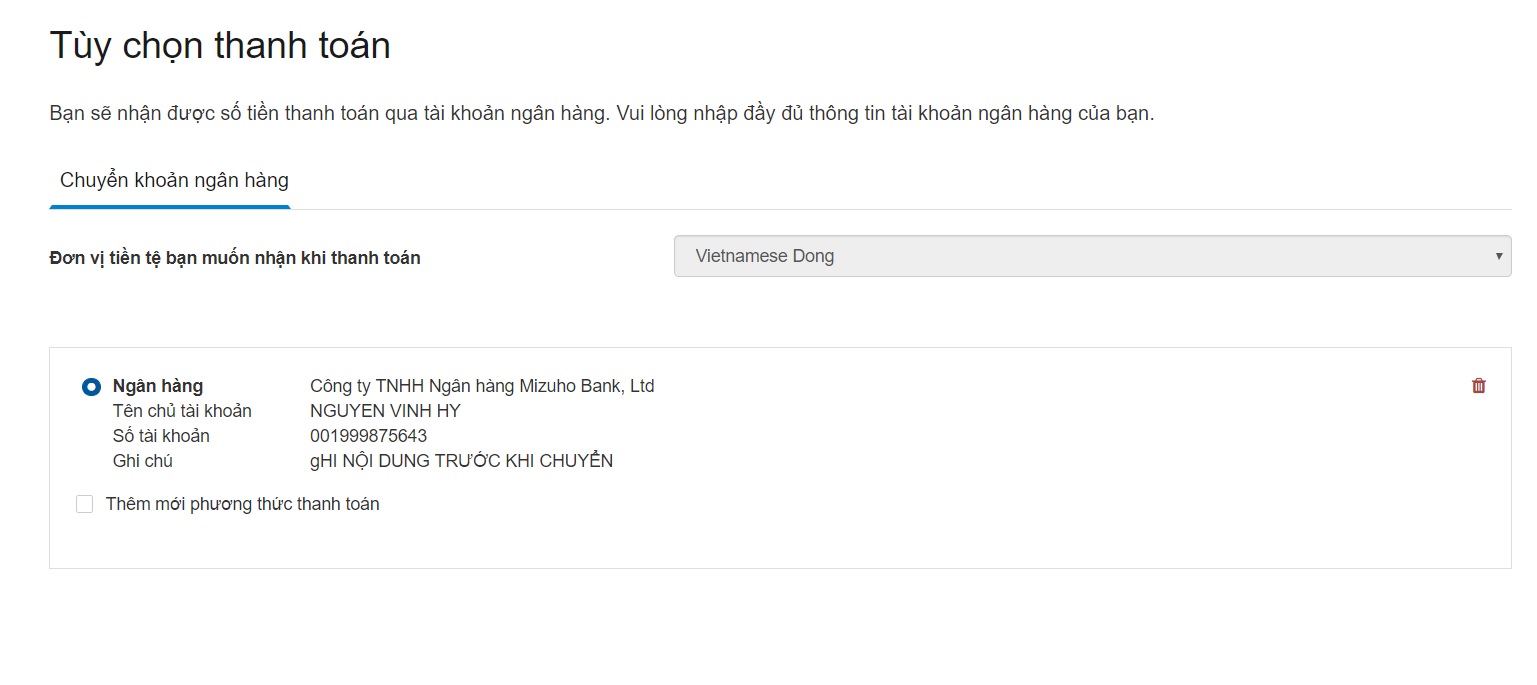Click the Số tài khoản label
This screenshot has height=685, width=1537.
[x=161, y=436]
